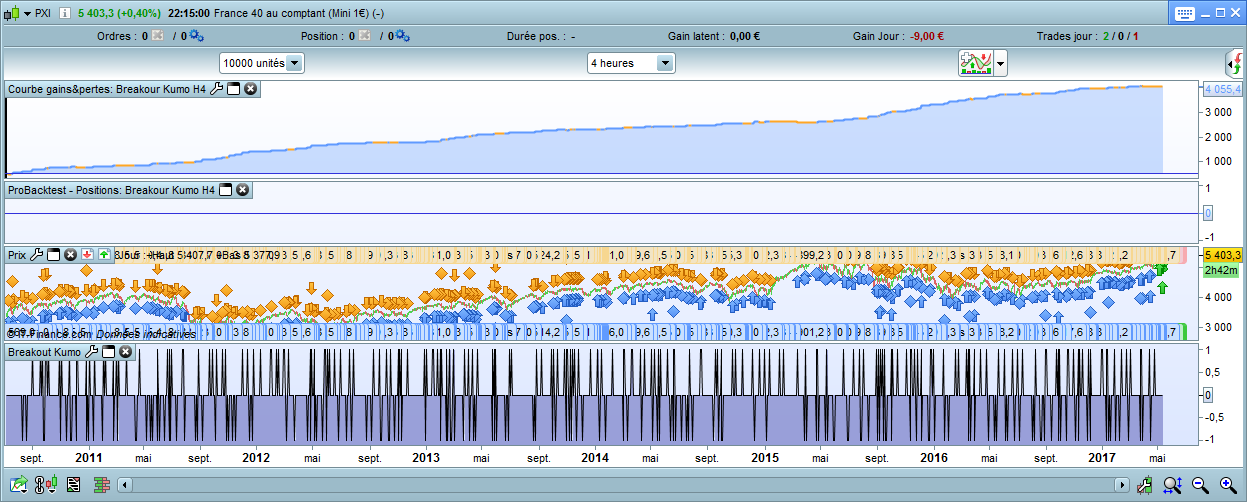Open the 4 heures timeframe dropdown
The height and width of the screenshot is (502, 1247).
[x=665, y=63]
